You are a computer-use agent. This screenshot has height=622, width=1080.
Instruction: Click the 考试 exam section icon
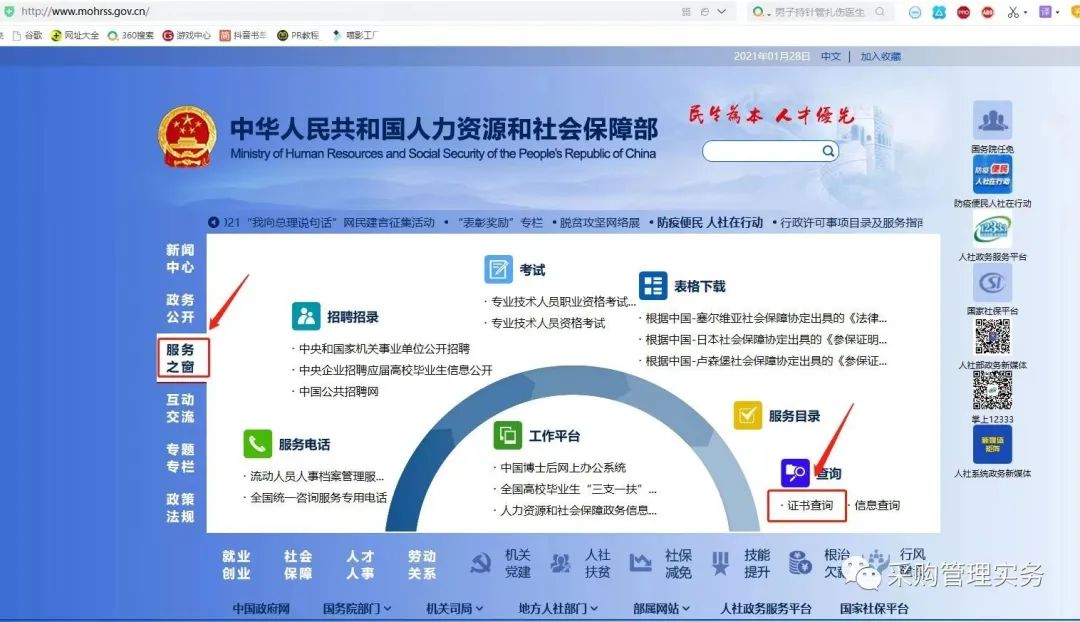pyautogui.click(x=497, y=268)
